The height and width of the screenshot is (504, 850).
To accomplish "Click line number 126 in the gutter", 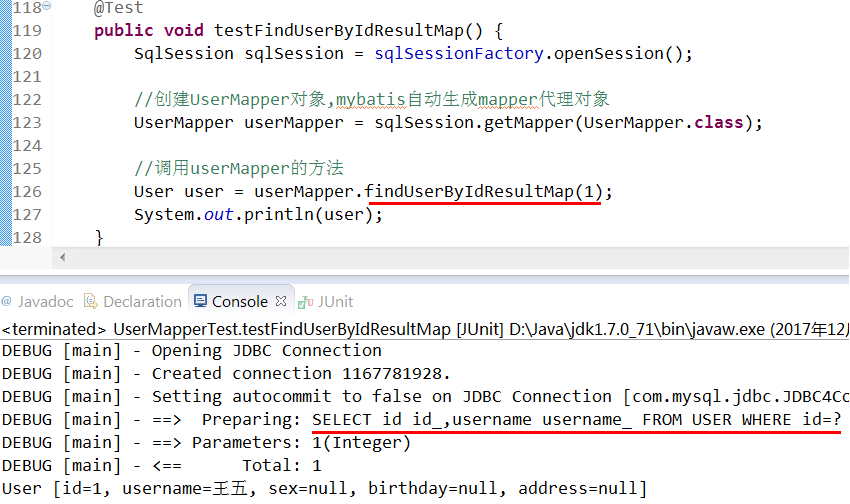I will point(27,191).
